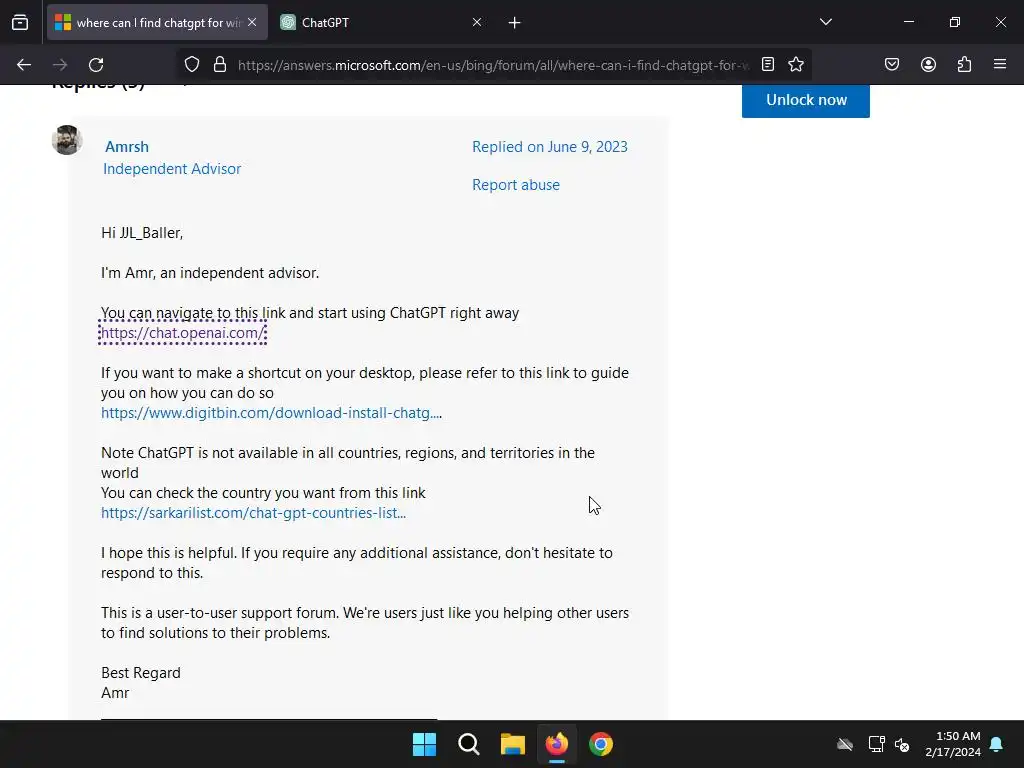Click the muted volume tray icon
The image size is (1024, 768).
point(902,744)
